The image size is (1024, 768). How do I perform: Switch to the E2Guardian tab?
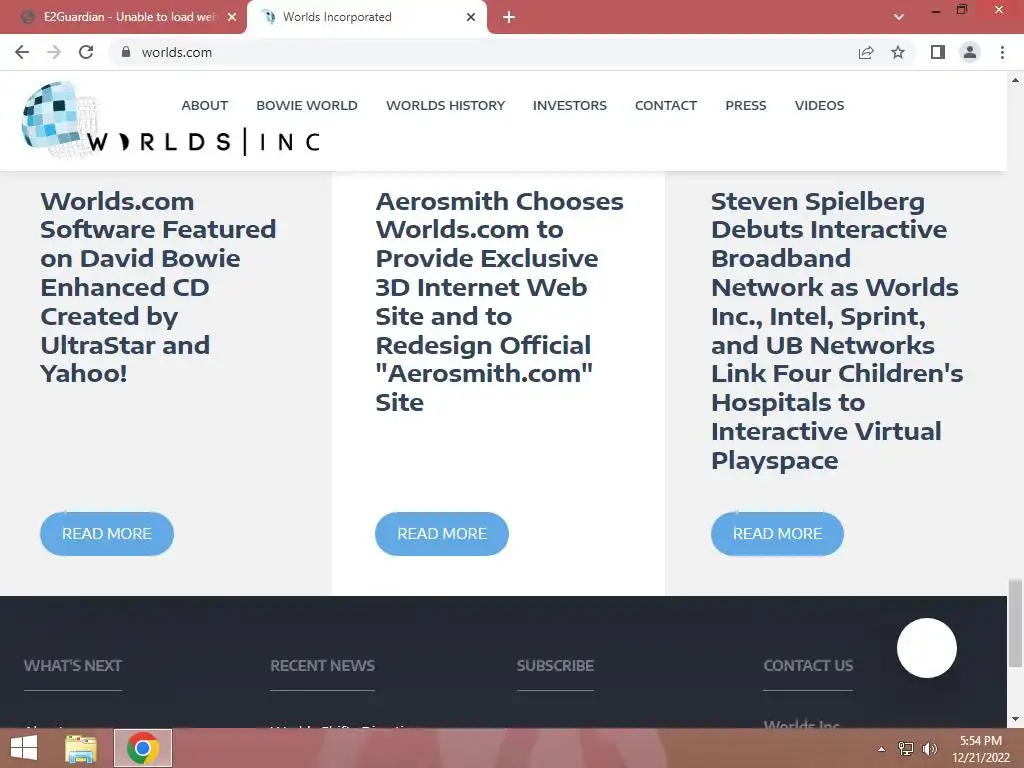coord(122,17)
